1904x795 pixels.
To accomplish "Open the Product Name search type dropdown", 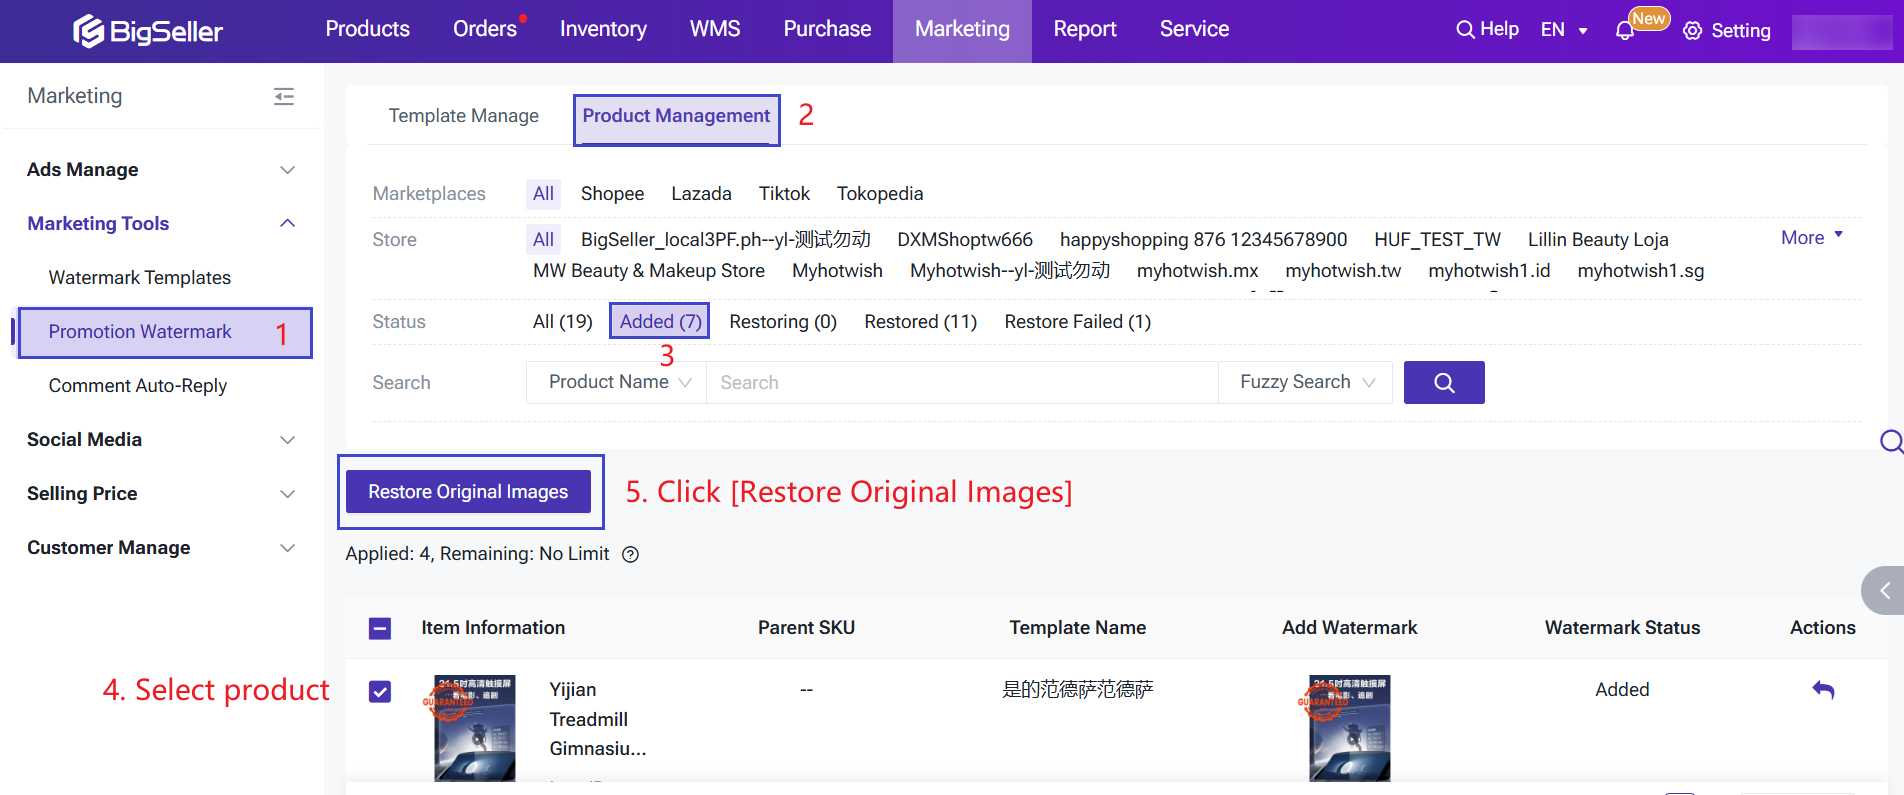I will click(617, 382).
